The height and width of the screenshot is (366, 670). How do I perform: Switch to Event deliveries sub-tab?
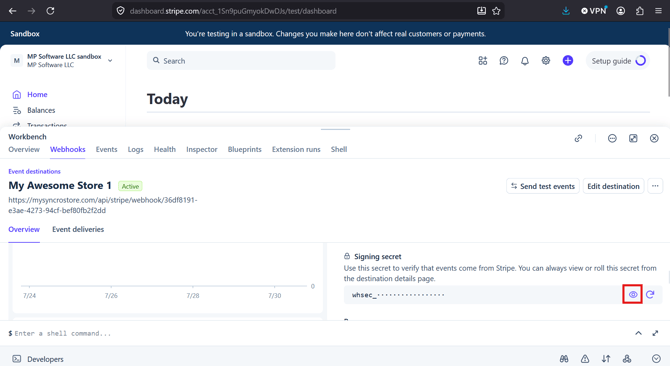[78, 229]
